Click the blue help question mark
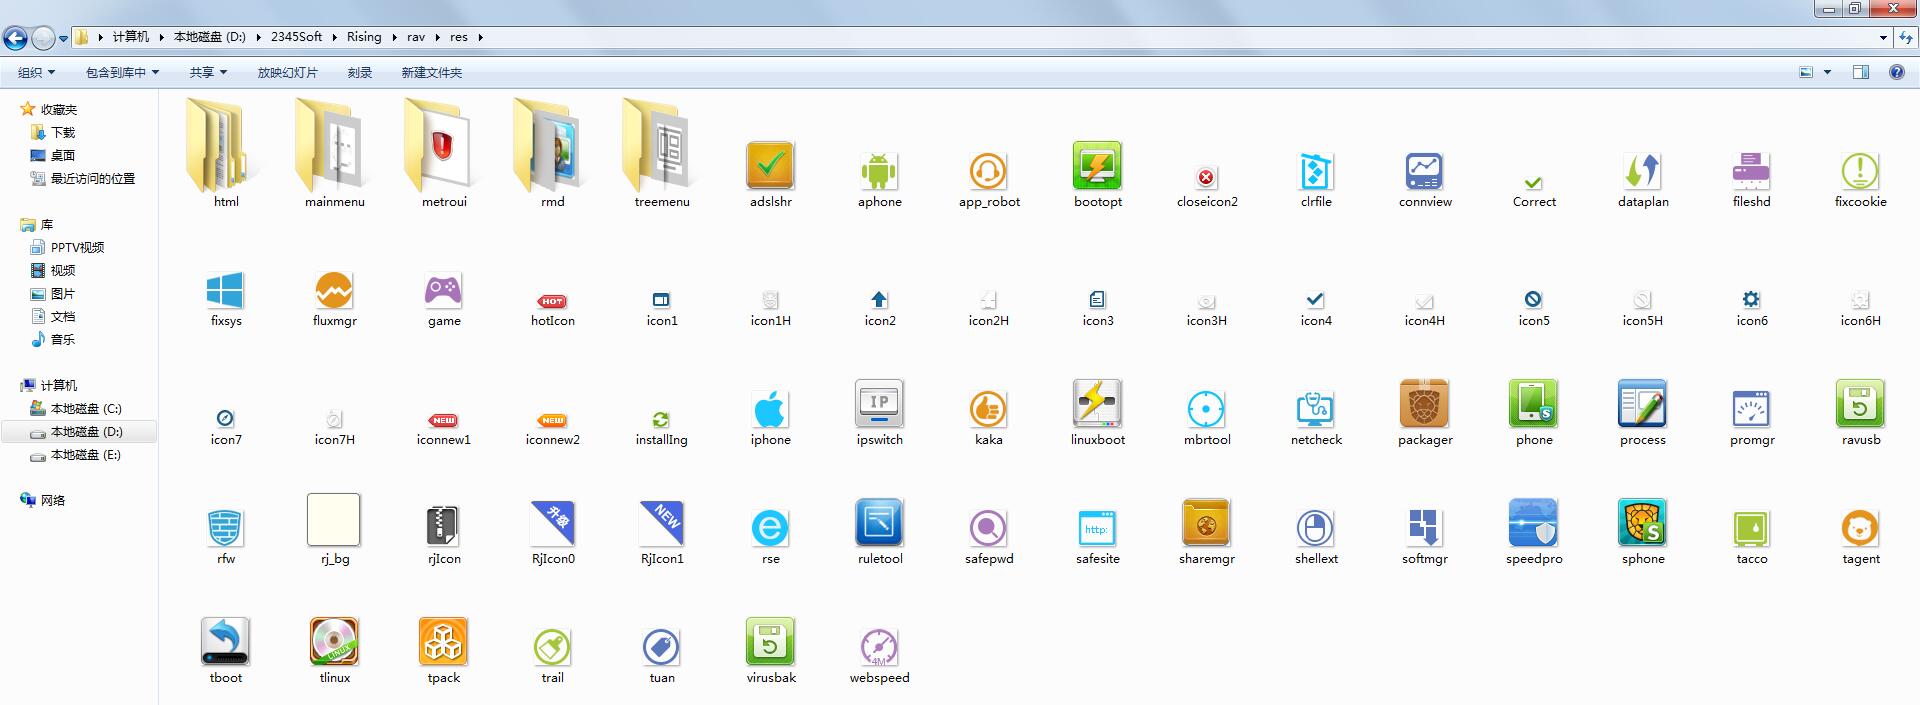Viewport: 1920px width, 705px height. (1896, 72)
